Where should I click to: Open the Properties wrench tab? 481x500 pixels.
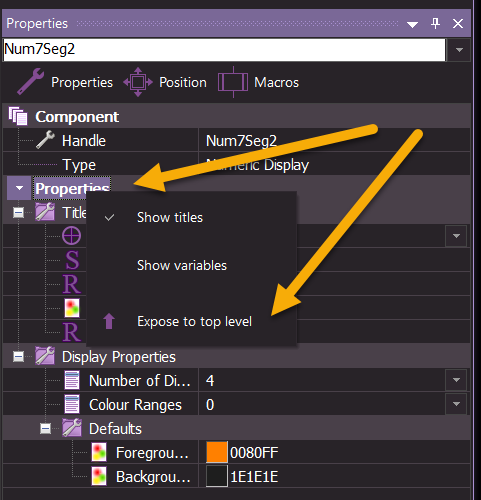[65, 82]
